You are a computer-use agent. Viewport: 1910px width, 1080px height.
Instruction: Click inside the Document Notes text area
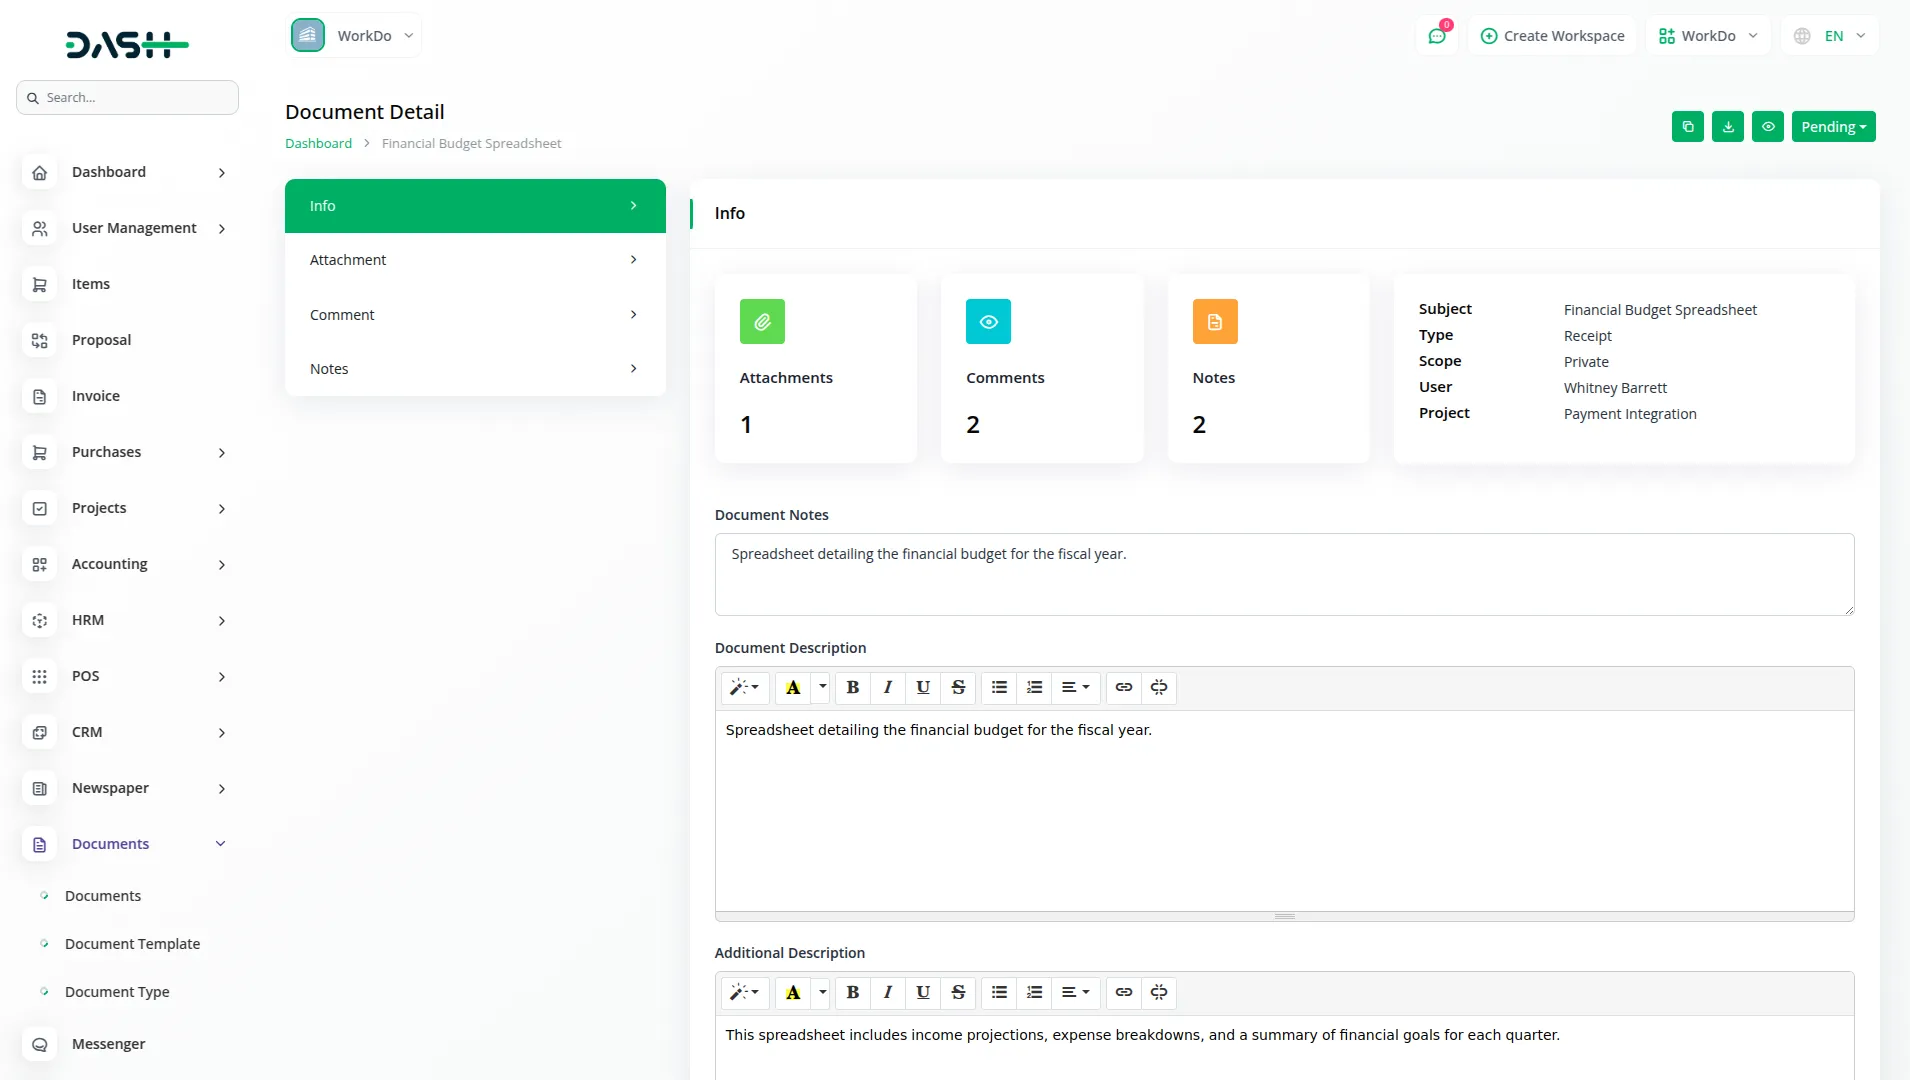[x=1283, y=574]
